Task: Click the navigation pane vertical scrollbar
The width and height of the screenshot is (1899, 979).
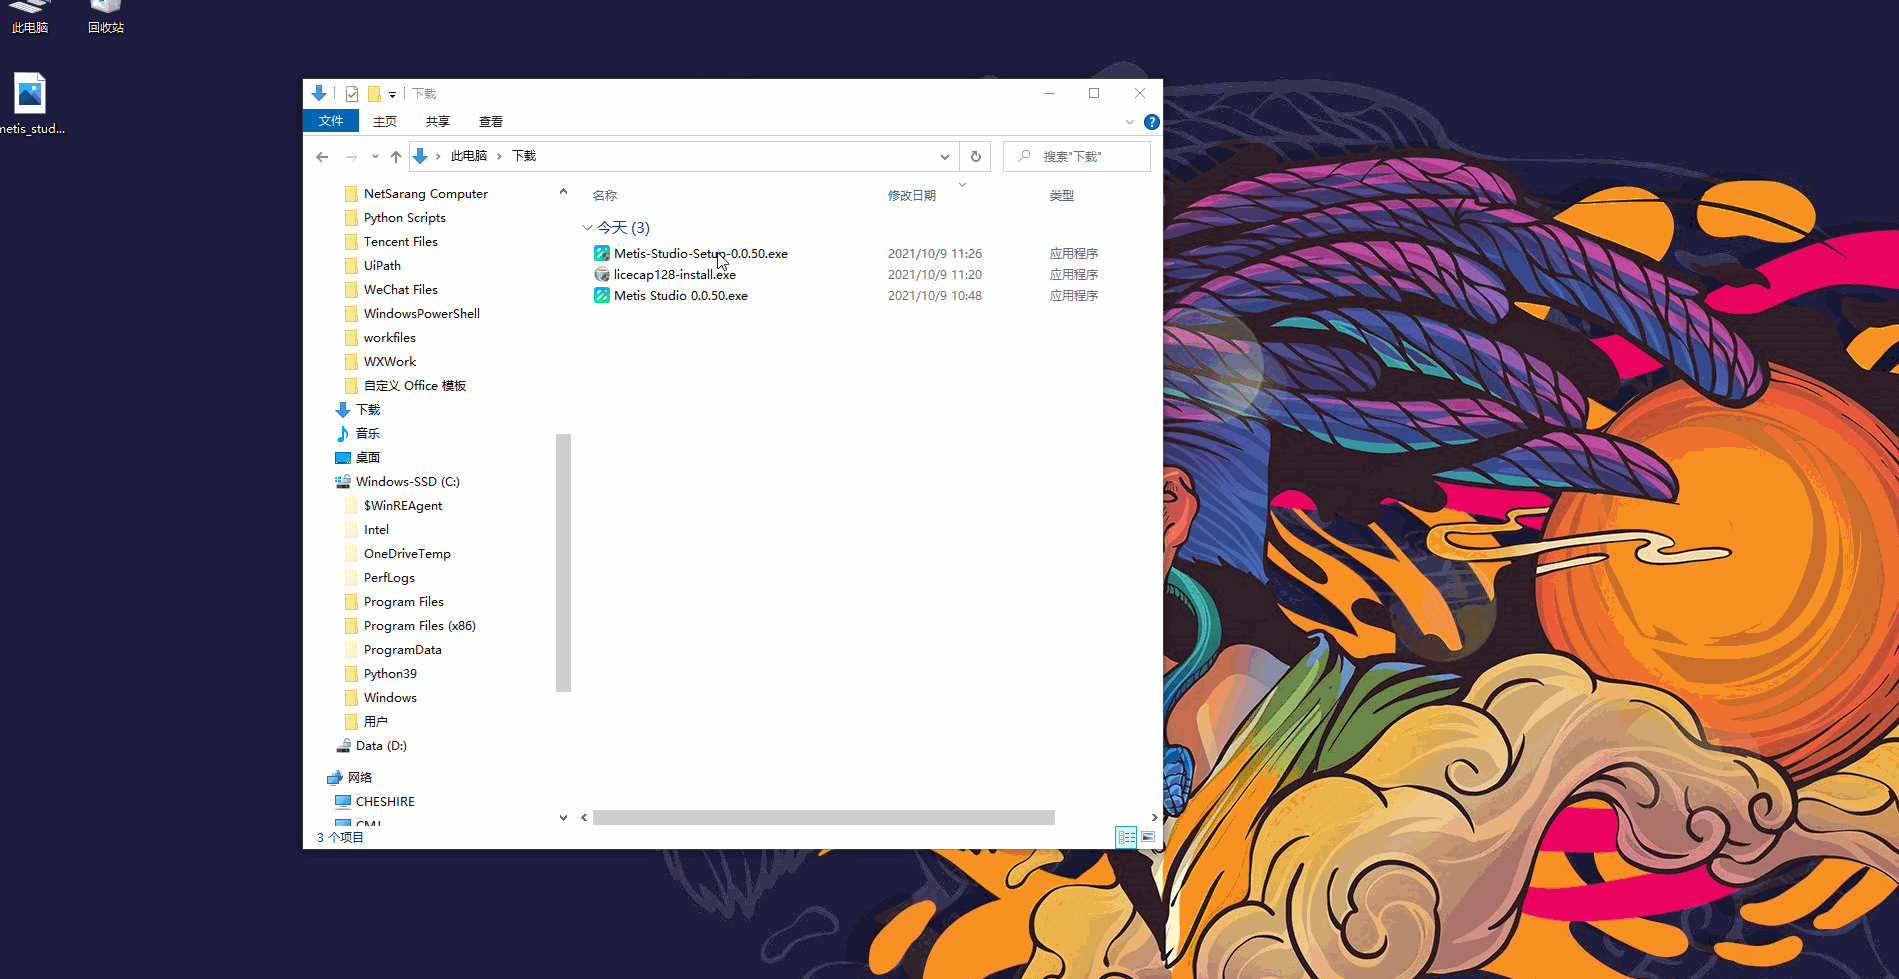Action: (563, 562)
